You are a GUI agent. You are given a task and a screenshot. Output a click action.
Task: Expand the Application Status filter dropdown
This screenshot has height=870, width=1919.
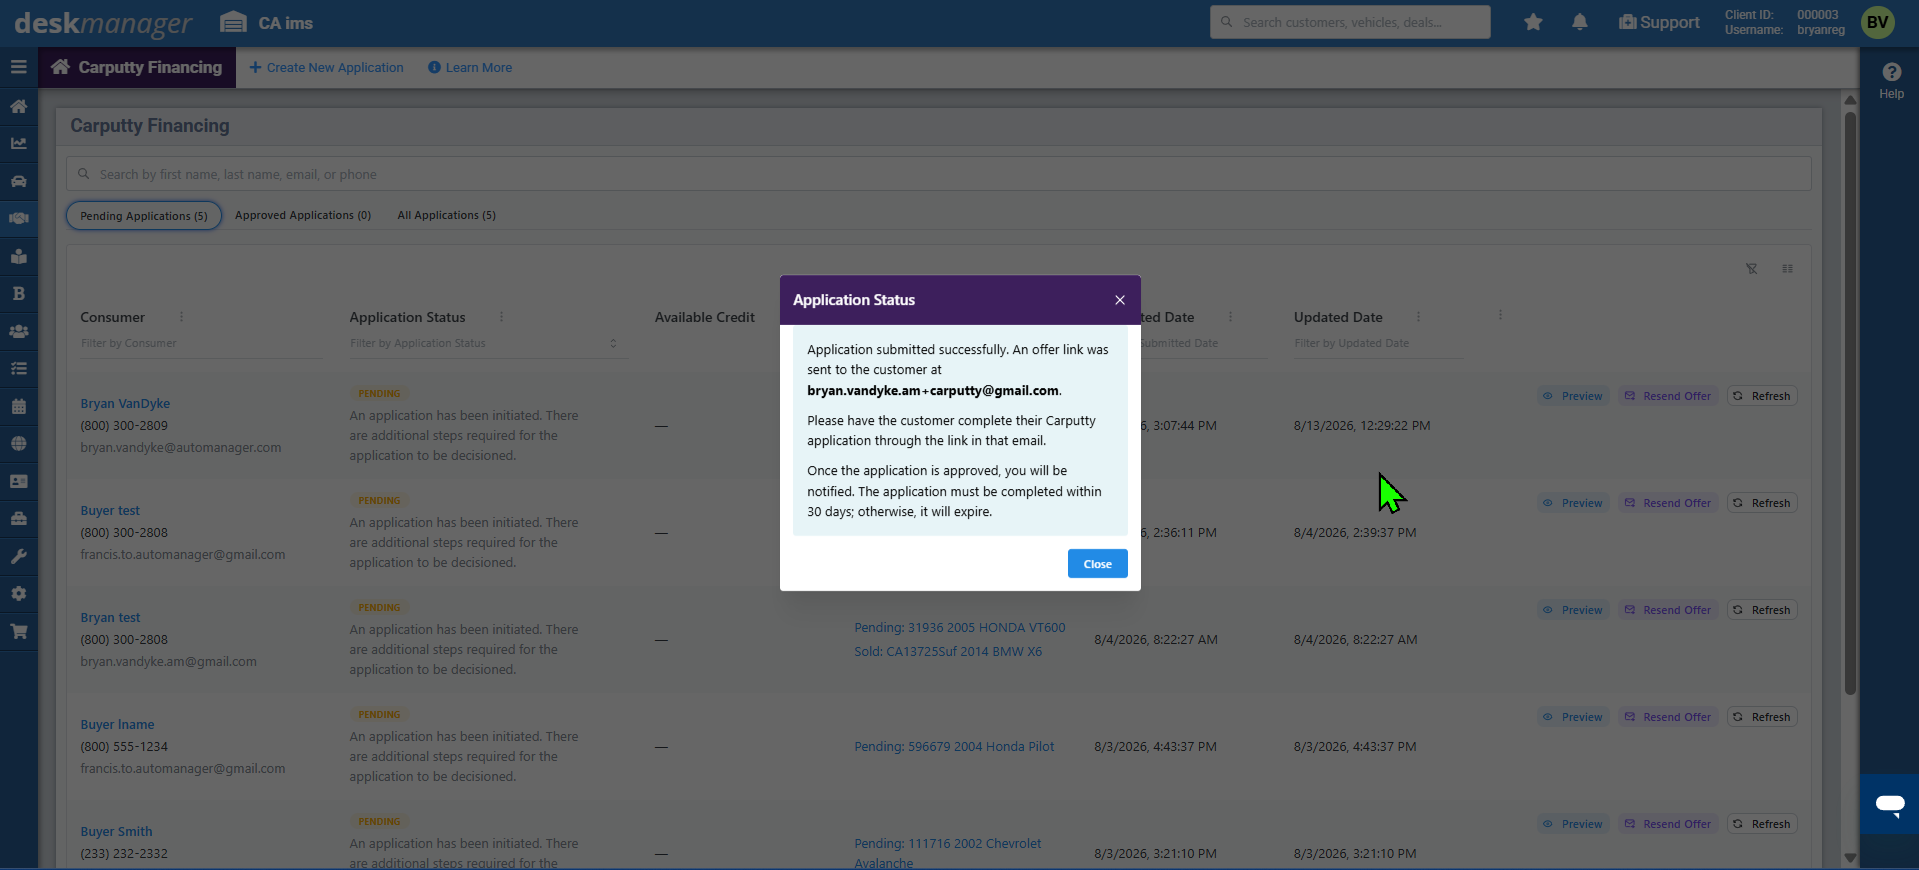[x=613, y=344]
